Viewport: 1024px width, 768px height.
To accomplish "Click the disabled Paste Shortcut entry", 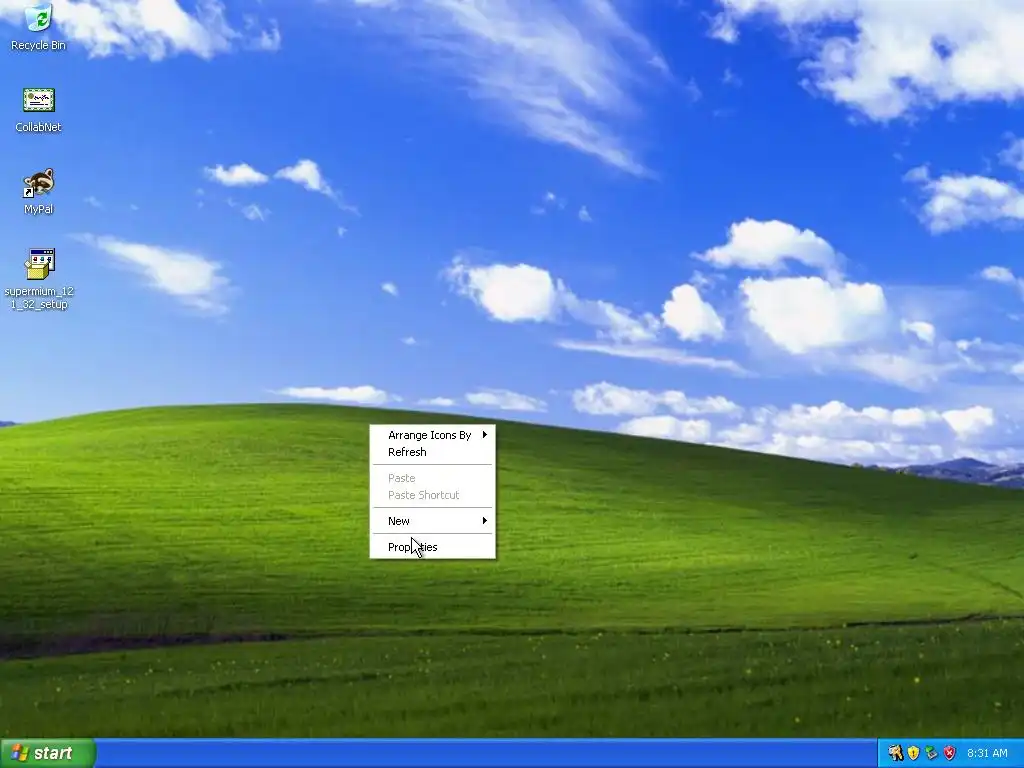I will (432, 495).
